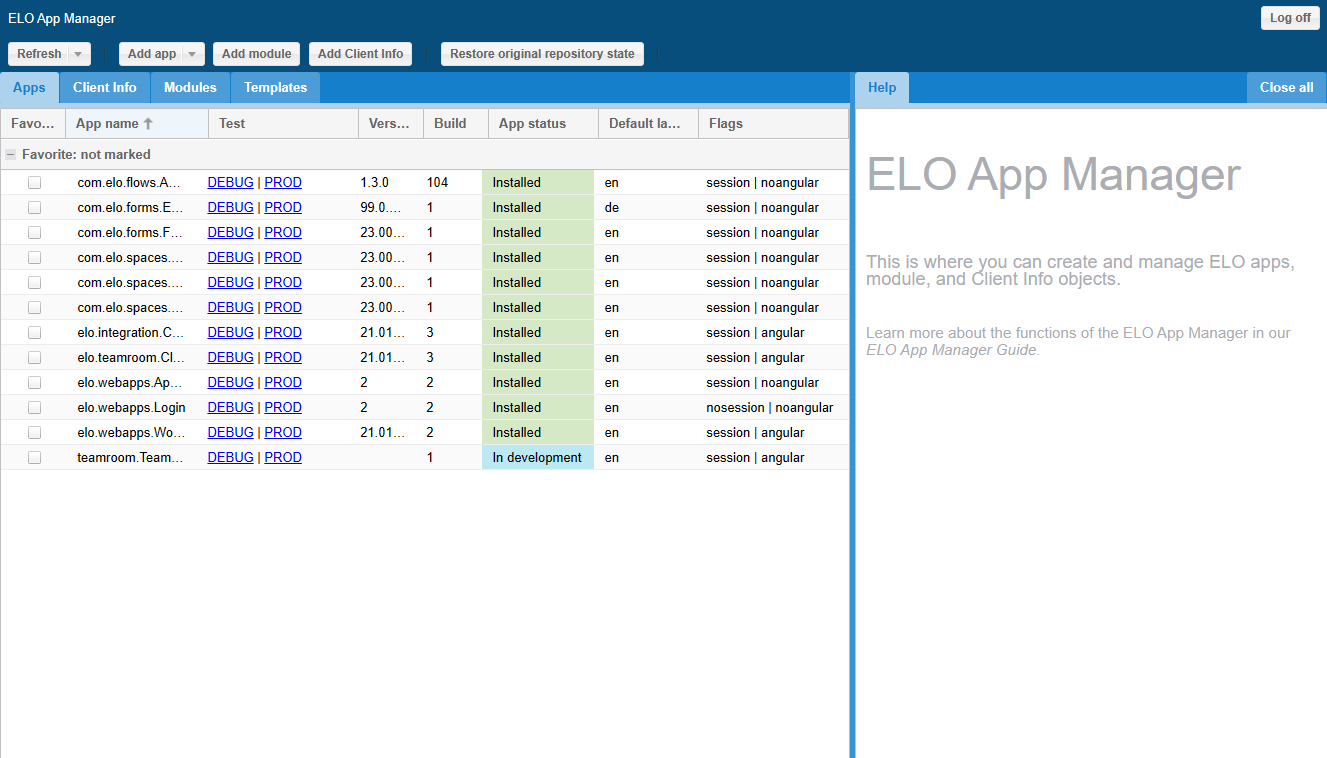Mark teamroom.Team app as favorite
The image size is (1327, 758).
(34, 458)
